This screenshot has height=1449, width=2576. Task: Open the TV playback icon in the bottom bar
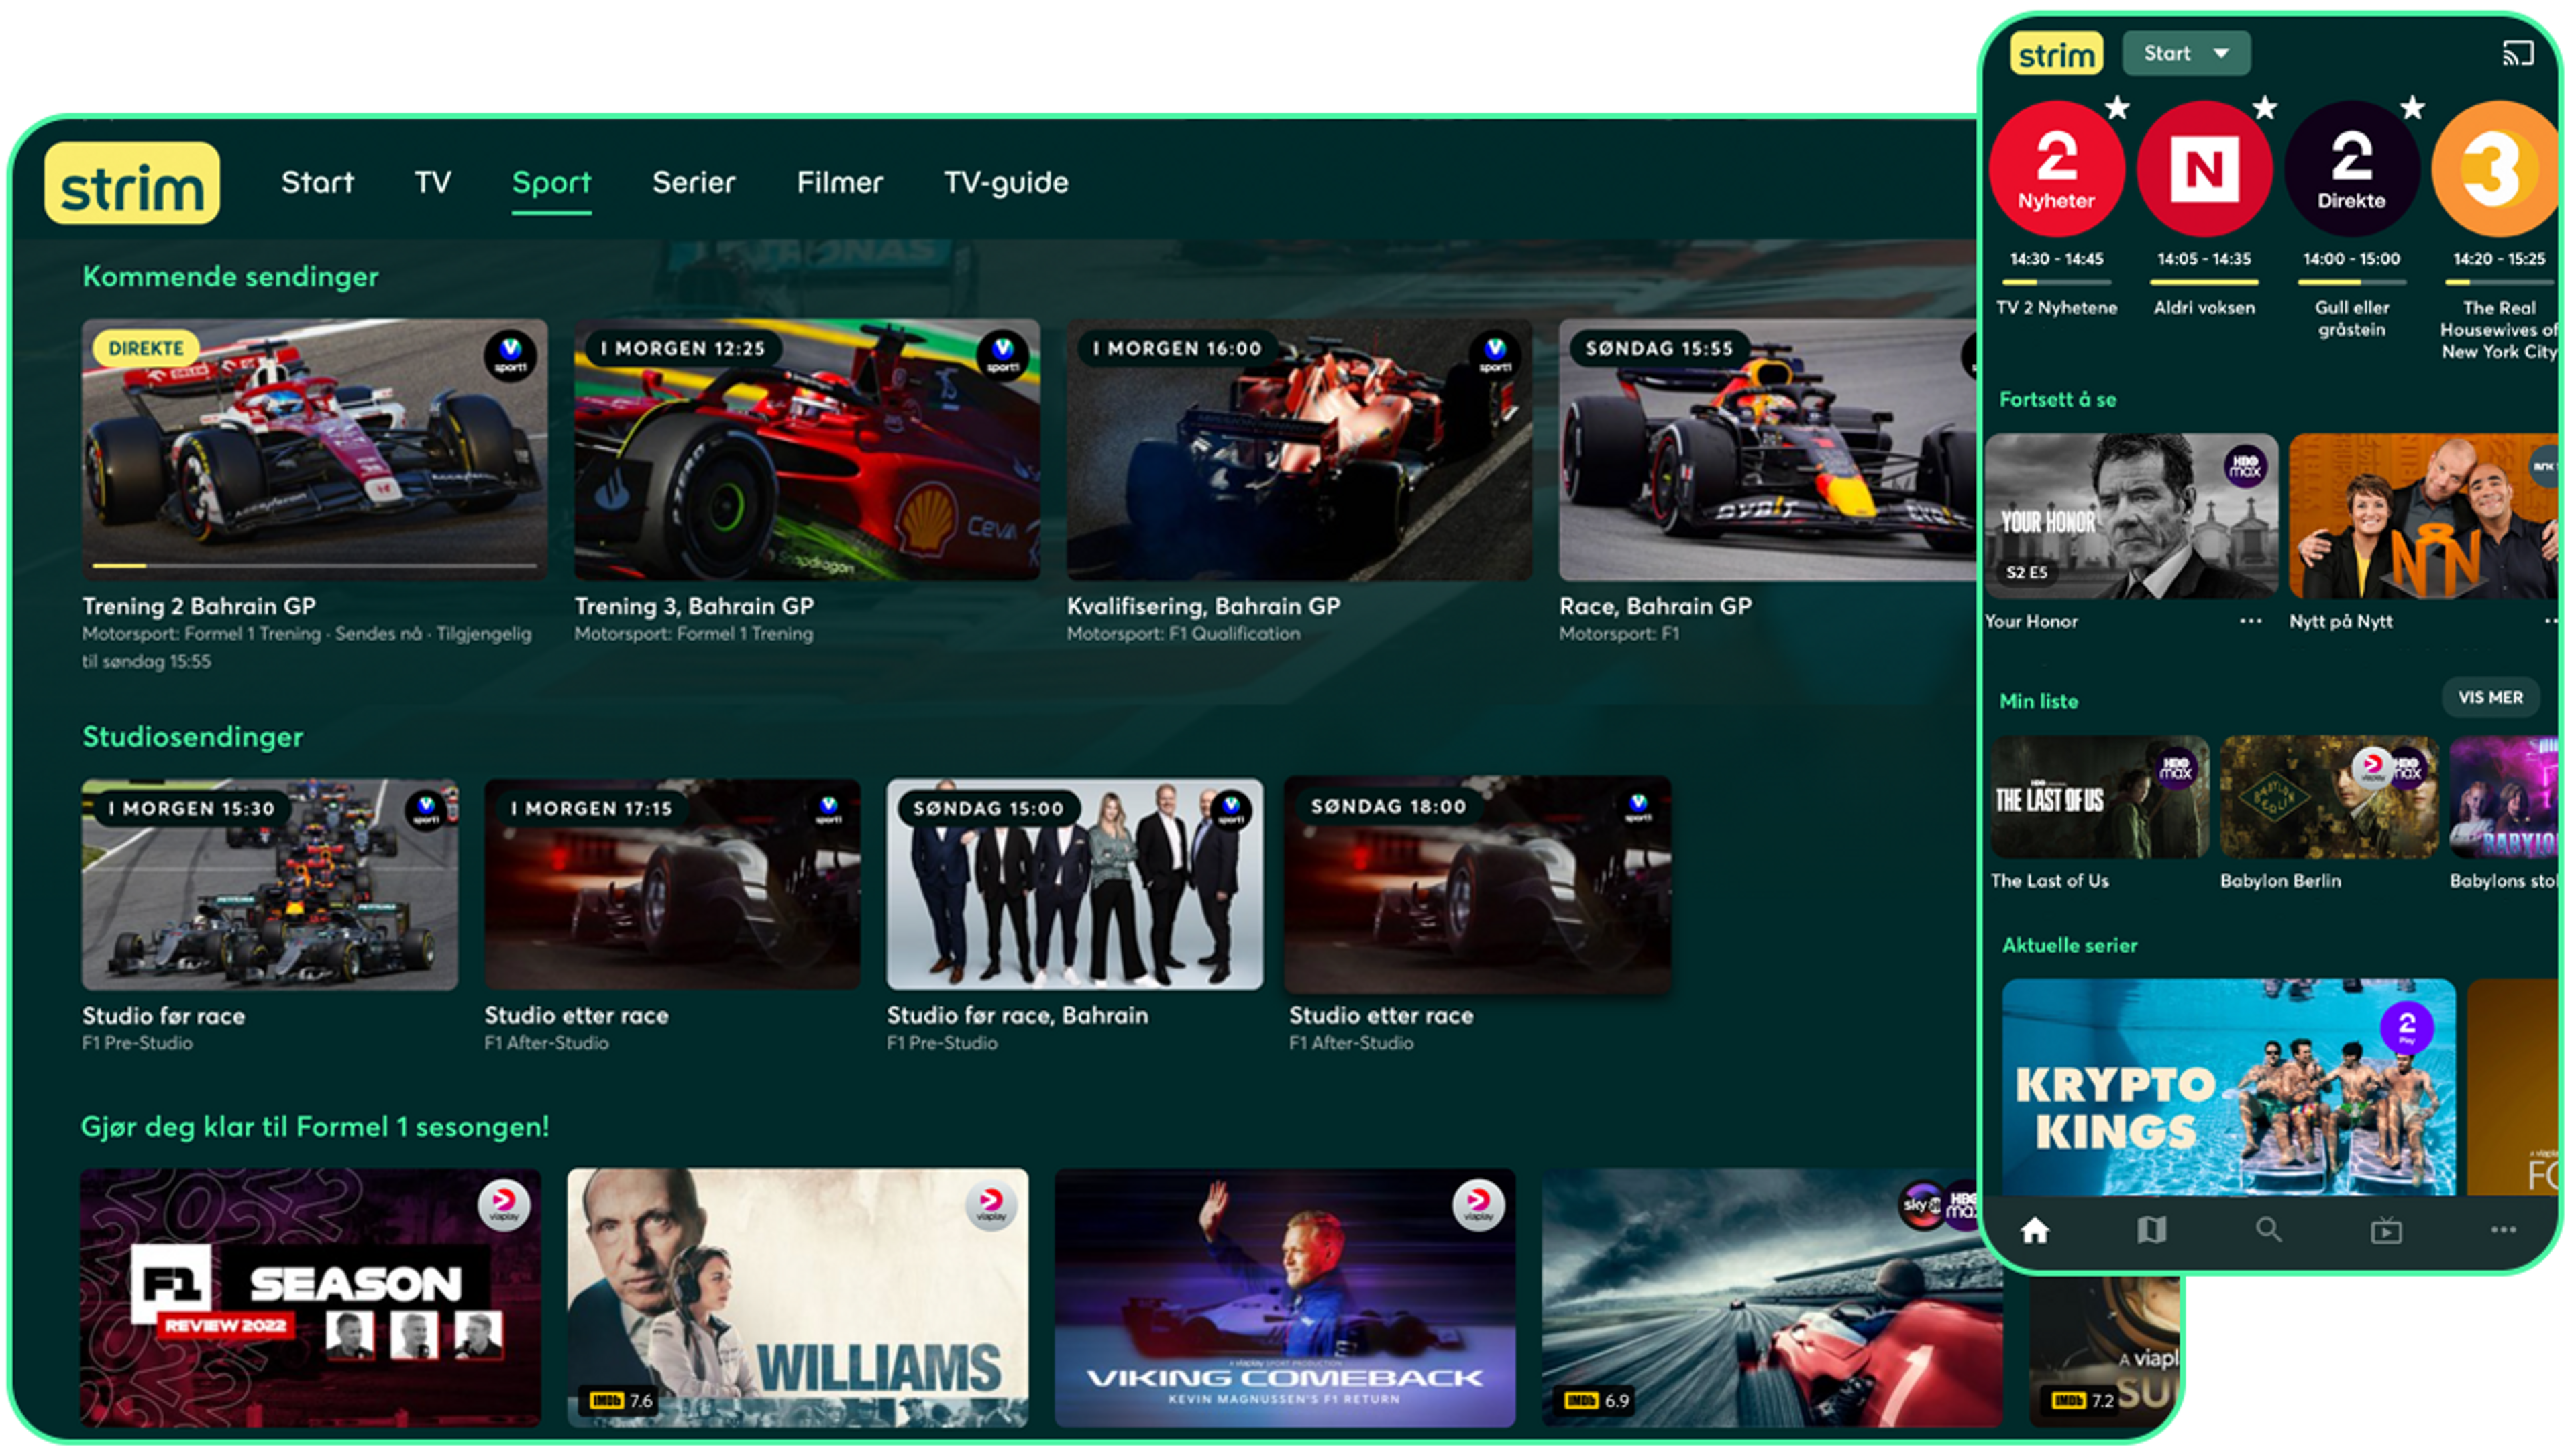[x=2386, y=1231]
